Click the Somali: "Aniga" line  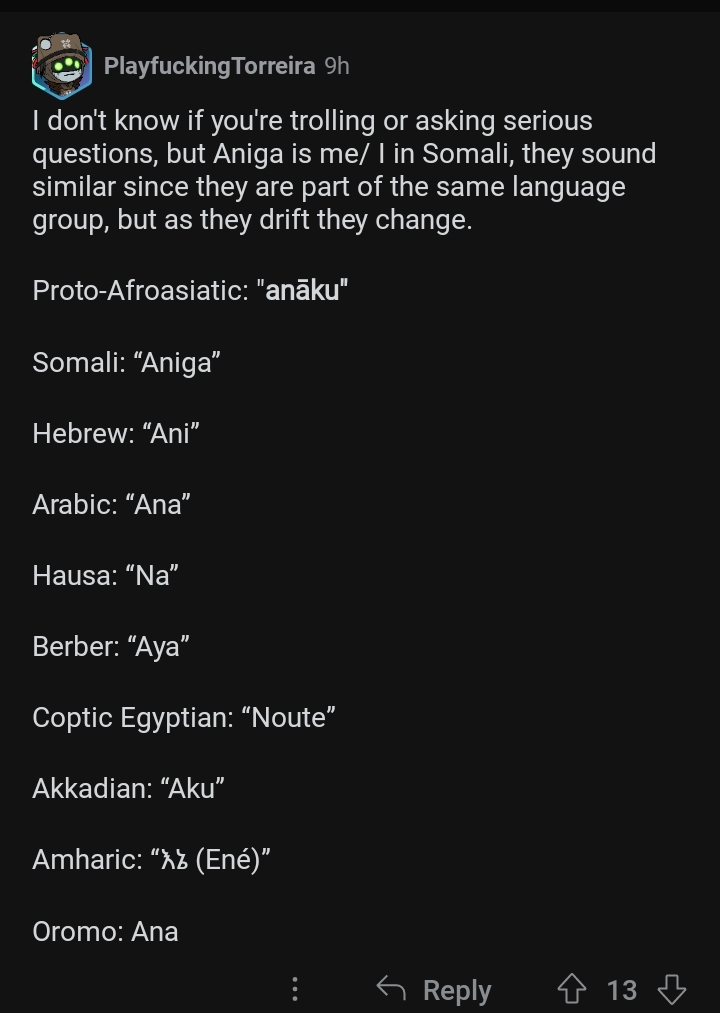[127, 362]
